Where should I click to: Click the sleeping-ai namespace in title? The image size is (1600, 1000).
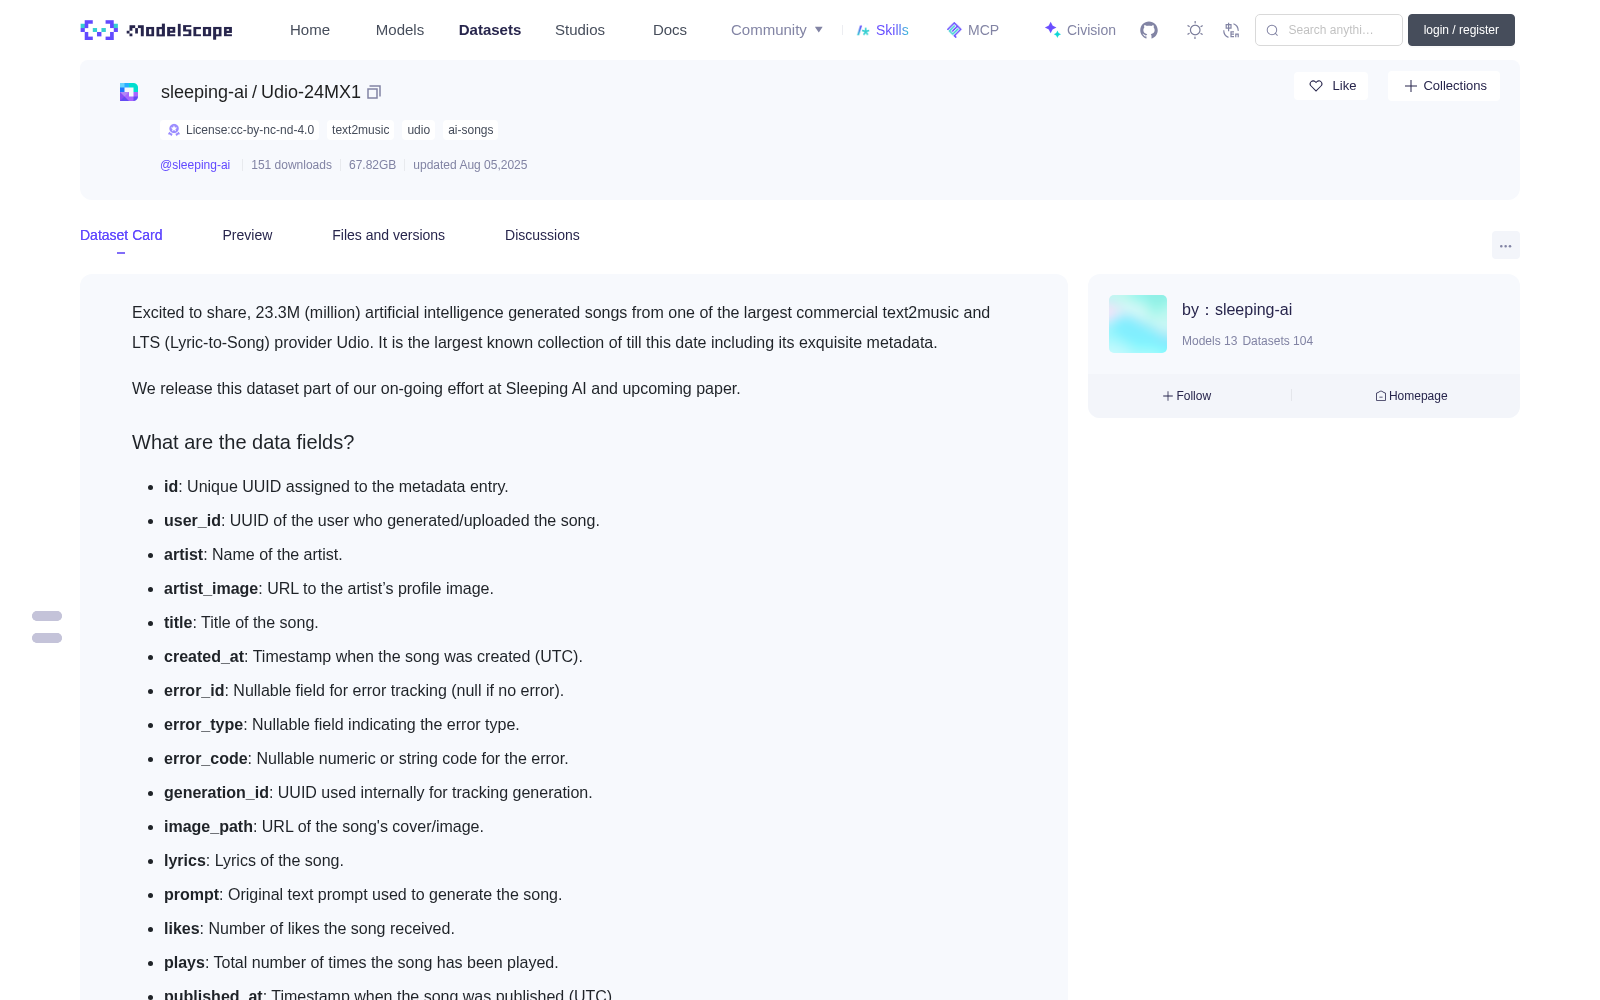click(x=204, y=92)
